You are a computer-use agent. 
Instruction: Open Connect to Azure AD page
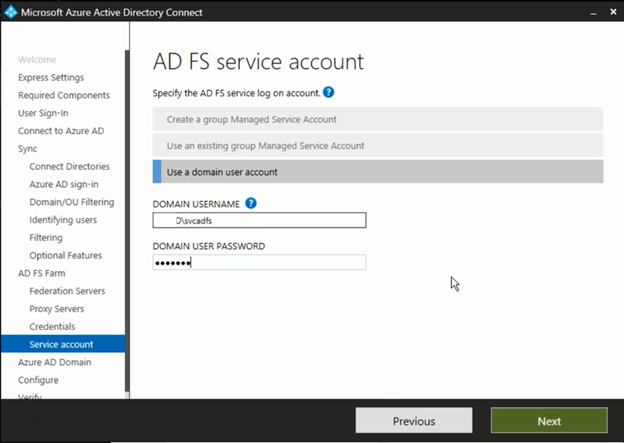(61, 131)
